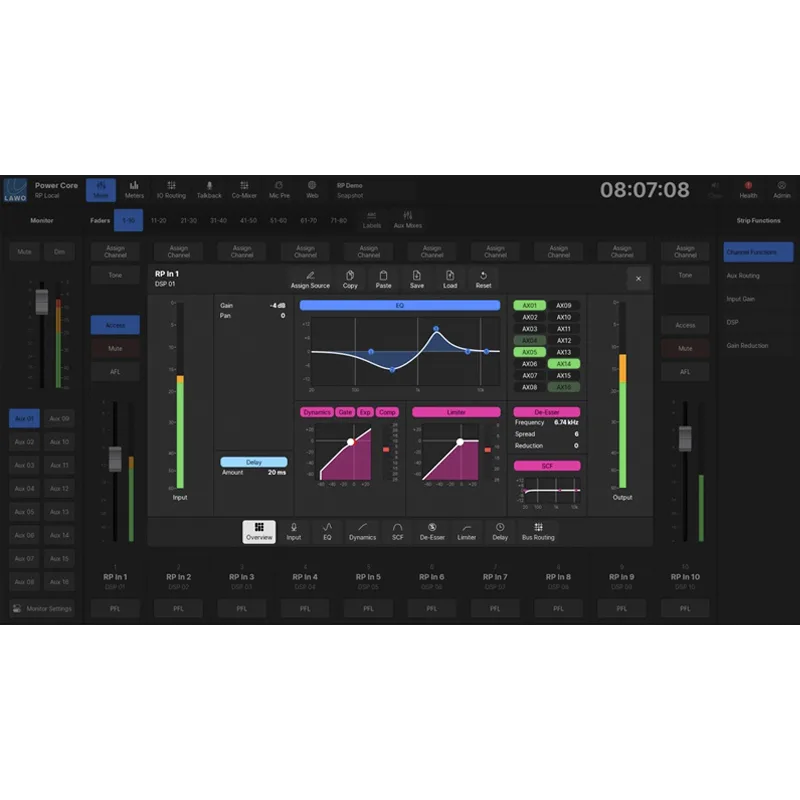
Task: Enable the AX09 aux send
Action: coord(564,306)
